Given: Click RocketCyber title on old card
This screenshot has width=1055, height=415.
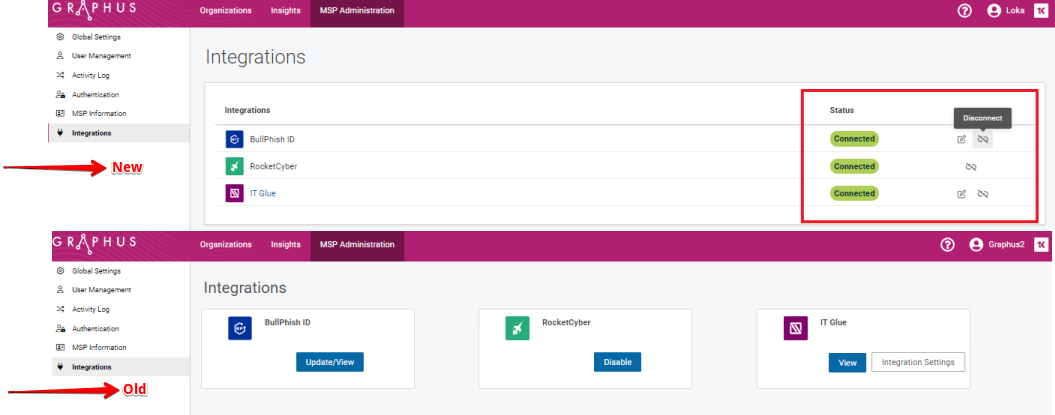Looking at the screenshot, I should (566, 322).
